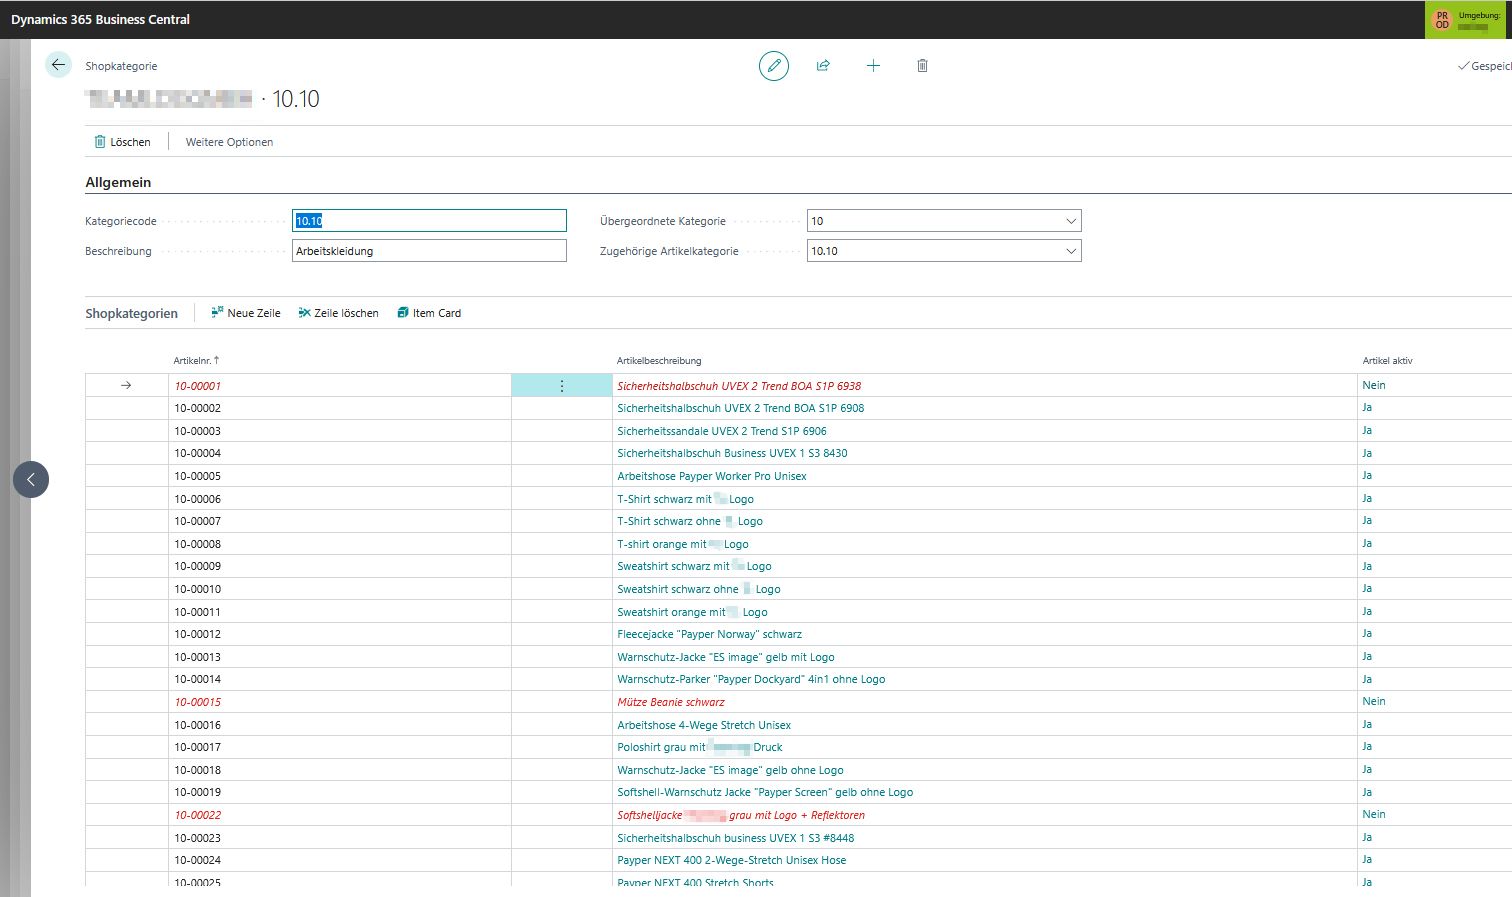
Task: Open Payper NEXT 400 2-Wege-Stretch Unisex Hose
Action: point(732,860)
